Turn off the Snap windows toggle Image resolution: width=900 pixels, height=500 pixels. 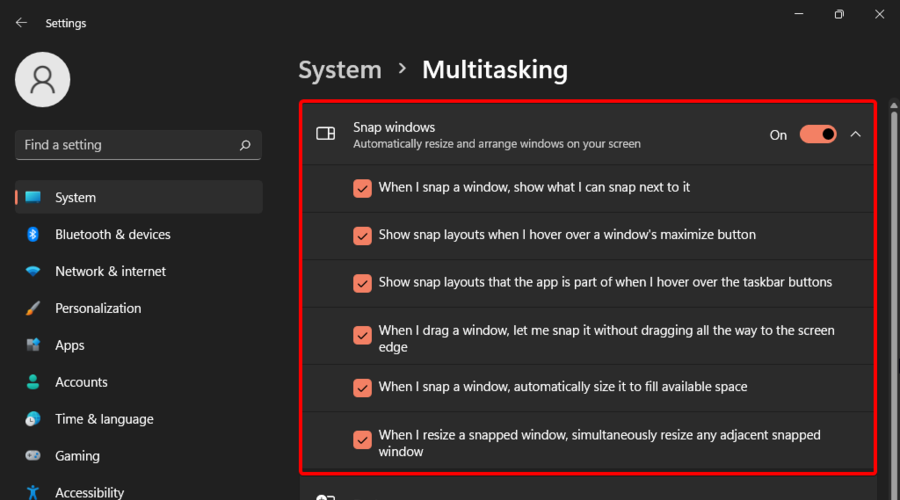pos(818,134)
